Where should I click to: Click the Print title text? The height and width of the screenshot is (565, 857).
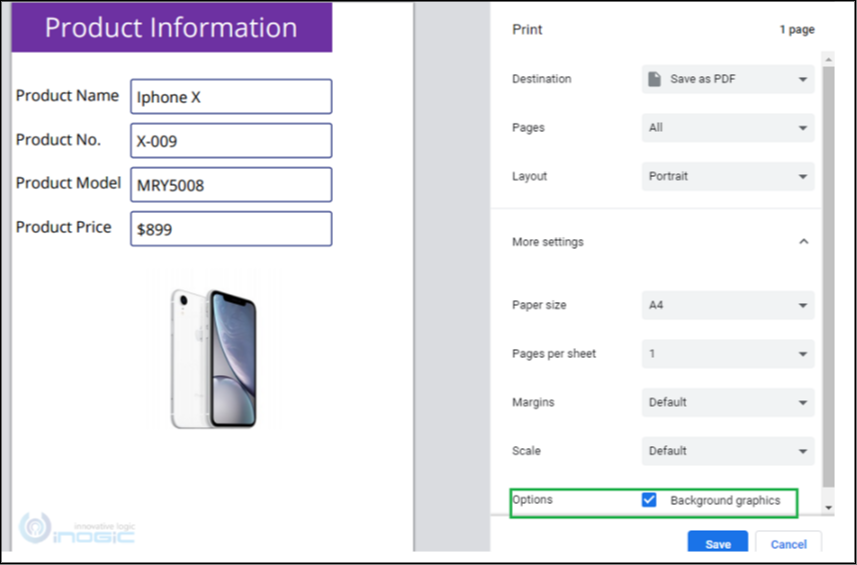click(x=527, y=30)
